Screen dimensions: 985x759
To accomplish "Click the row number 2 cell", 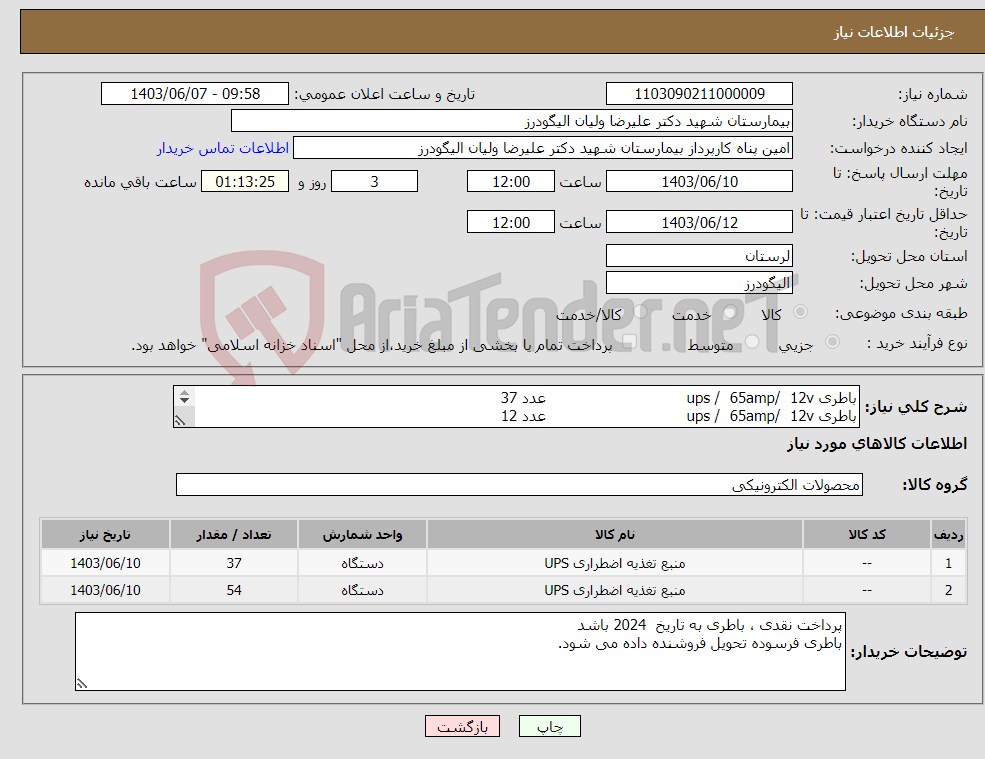I will (948, 590).
